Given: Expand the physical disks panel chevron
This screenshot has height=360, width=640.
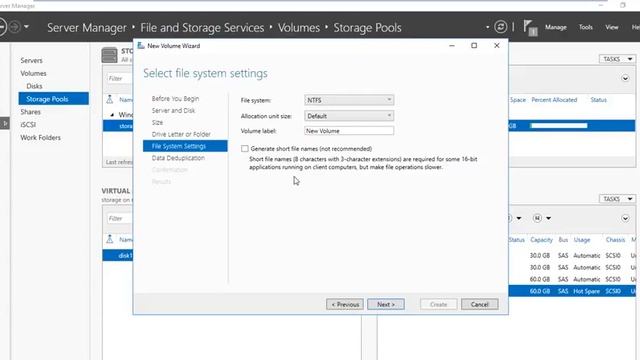Looking at the screenshot, I should tap(625, 218).
